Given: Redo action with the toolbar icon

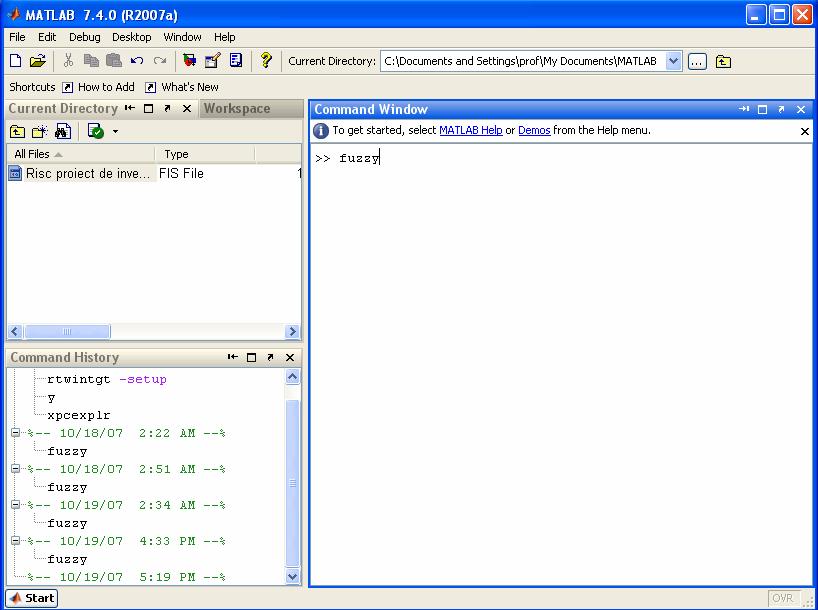Looking at the screenshot, I should pos(160,61).
